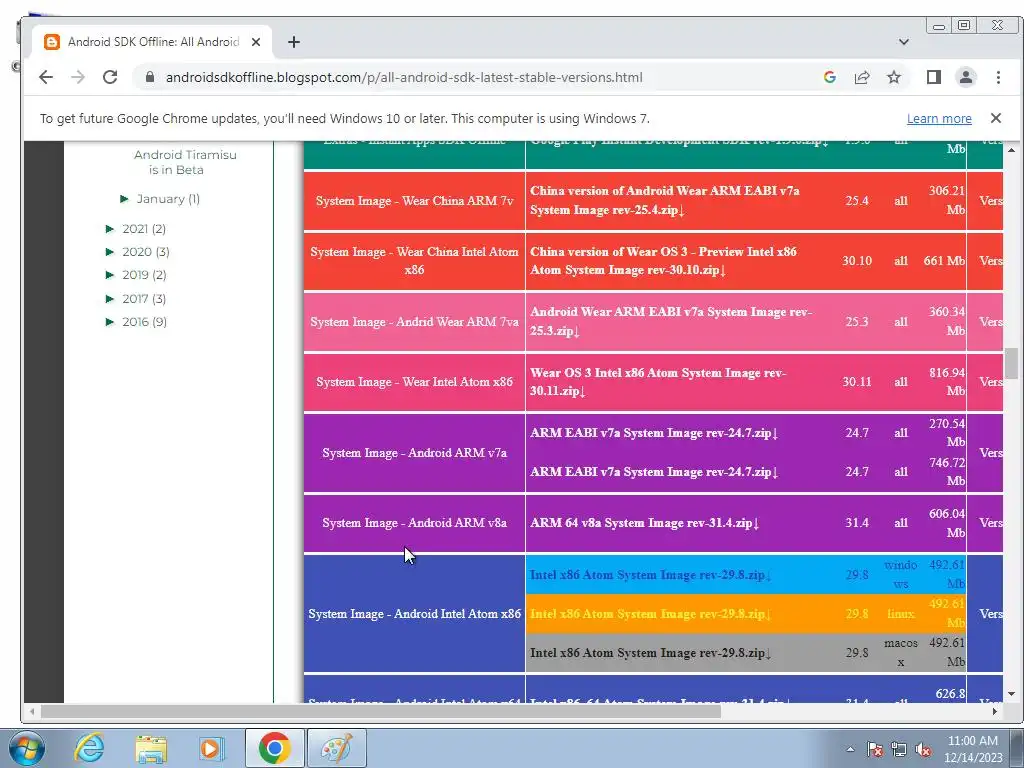
Task: Open the Learn more link
Action: point(938,118)
